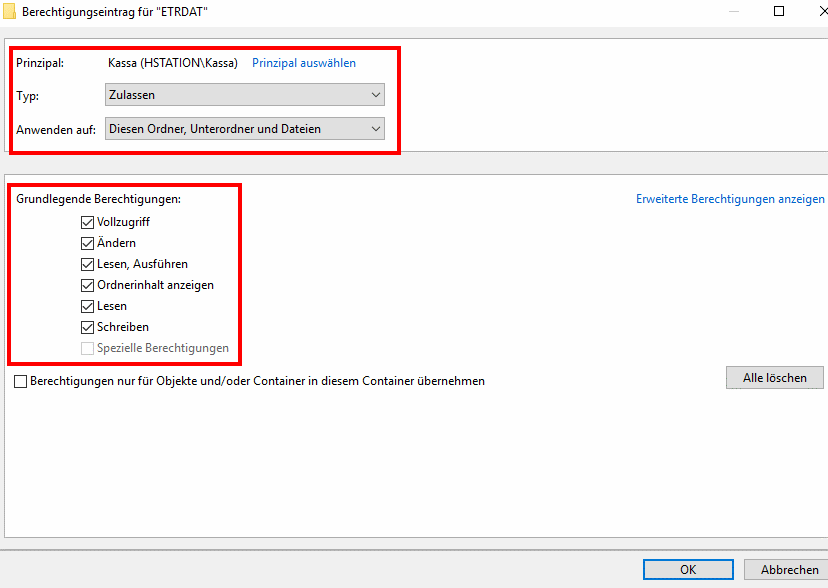Click the folder icon in title bar

9,10
